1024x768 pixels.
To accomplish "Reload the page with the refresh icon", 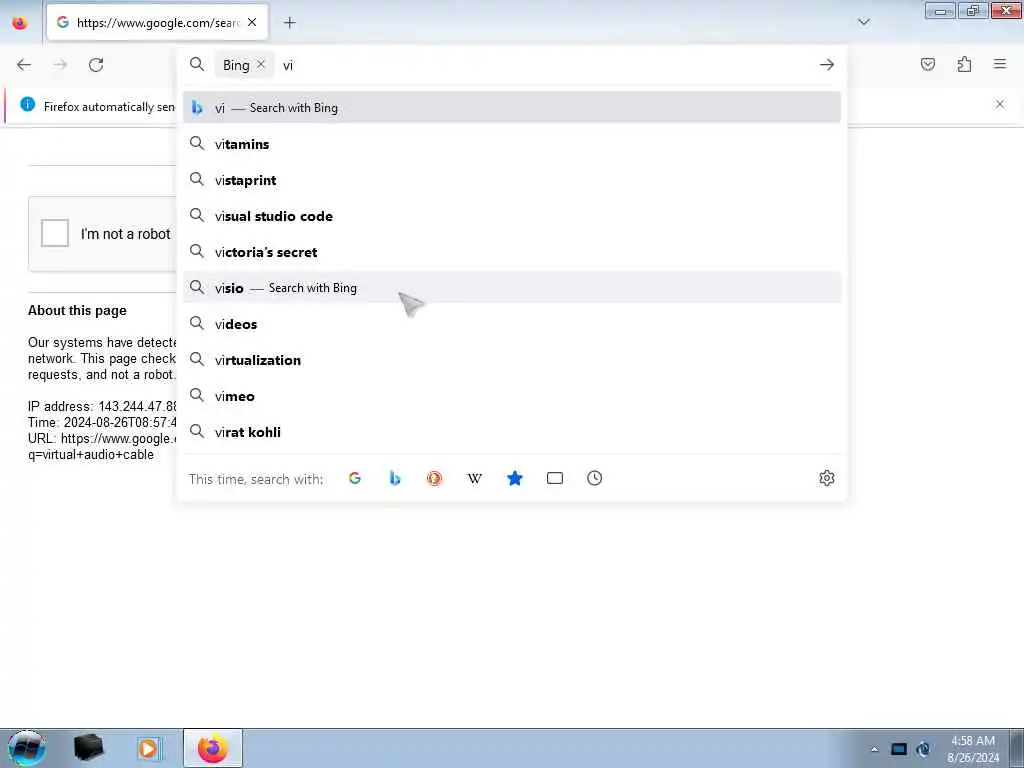I will [96, 65].
